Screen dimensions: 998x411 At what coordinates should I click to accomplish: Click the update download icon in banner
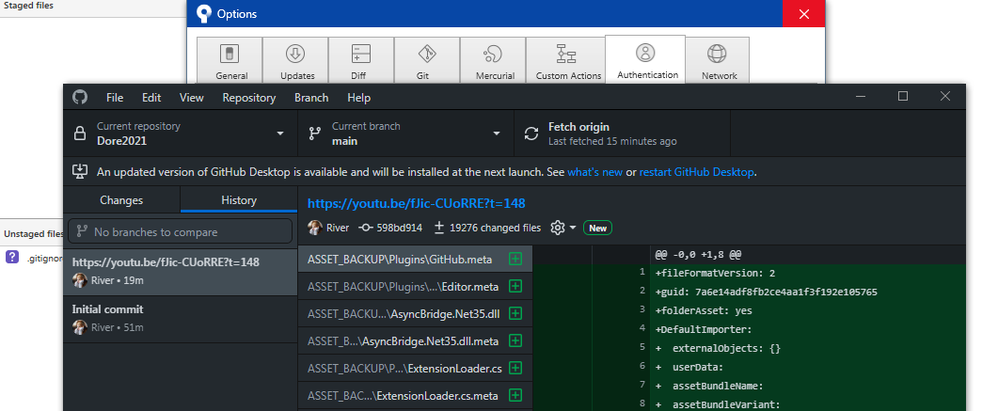[x=80, y=171]
